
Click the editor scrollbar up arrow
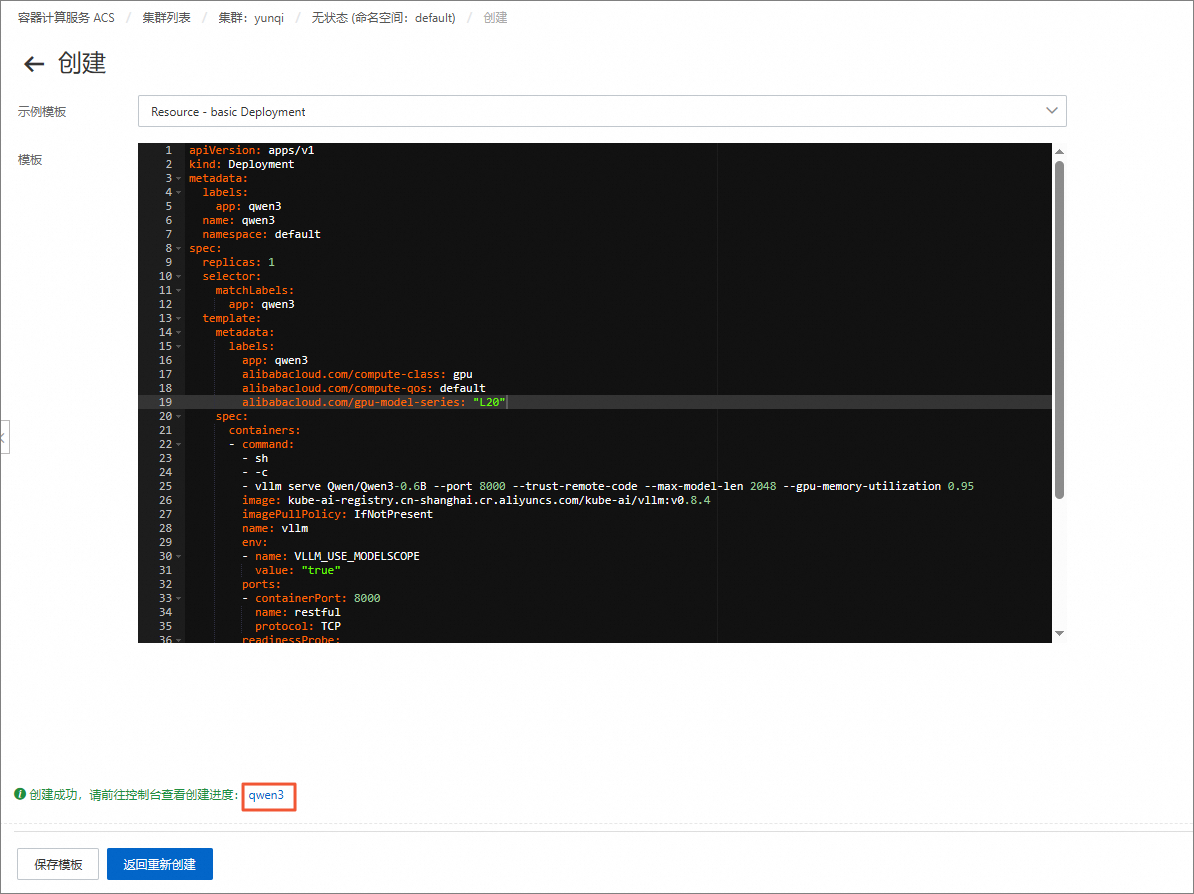pyautogui.click(x=1059, y=152)
